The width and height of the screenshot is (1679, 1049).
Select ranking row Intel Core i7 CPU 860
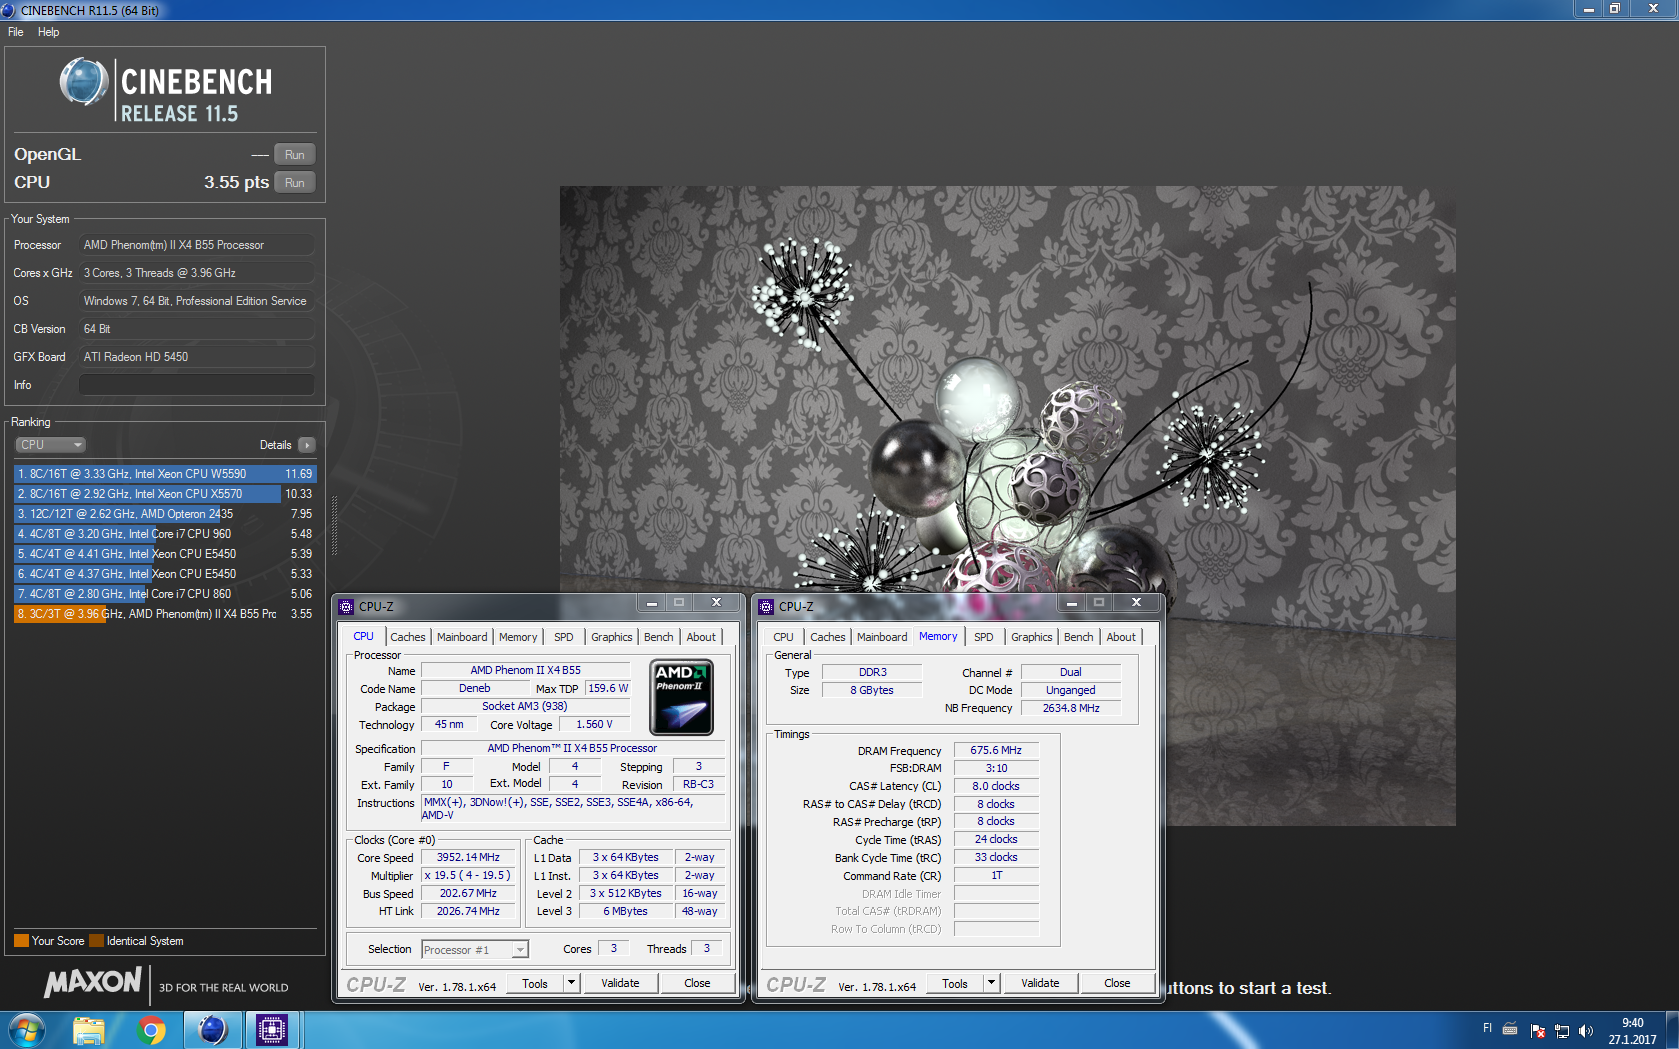[x=165, y=594]
